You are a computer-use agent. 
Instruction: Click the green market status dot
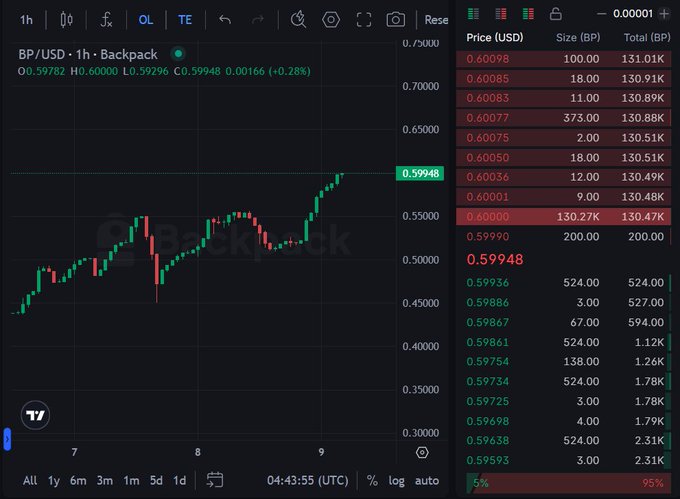(x=178, y=54)
